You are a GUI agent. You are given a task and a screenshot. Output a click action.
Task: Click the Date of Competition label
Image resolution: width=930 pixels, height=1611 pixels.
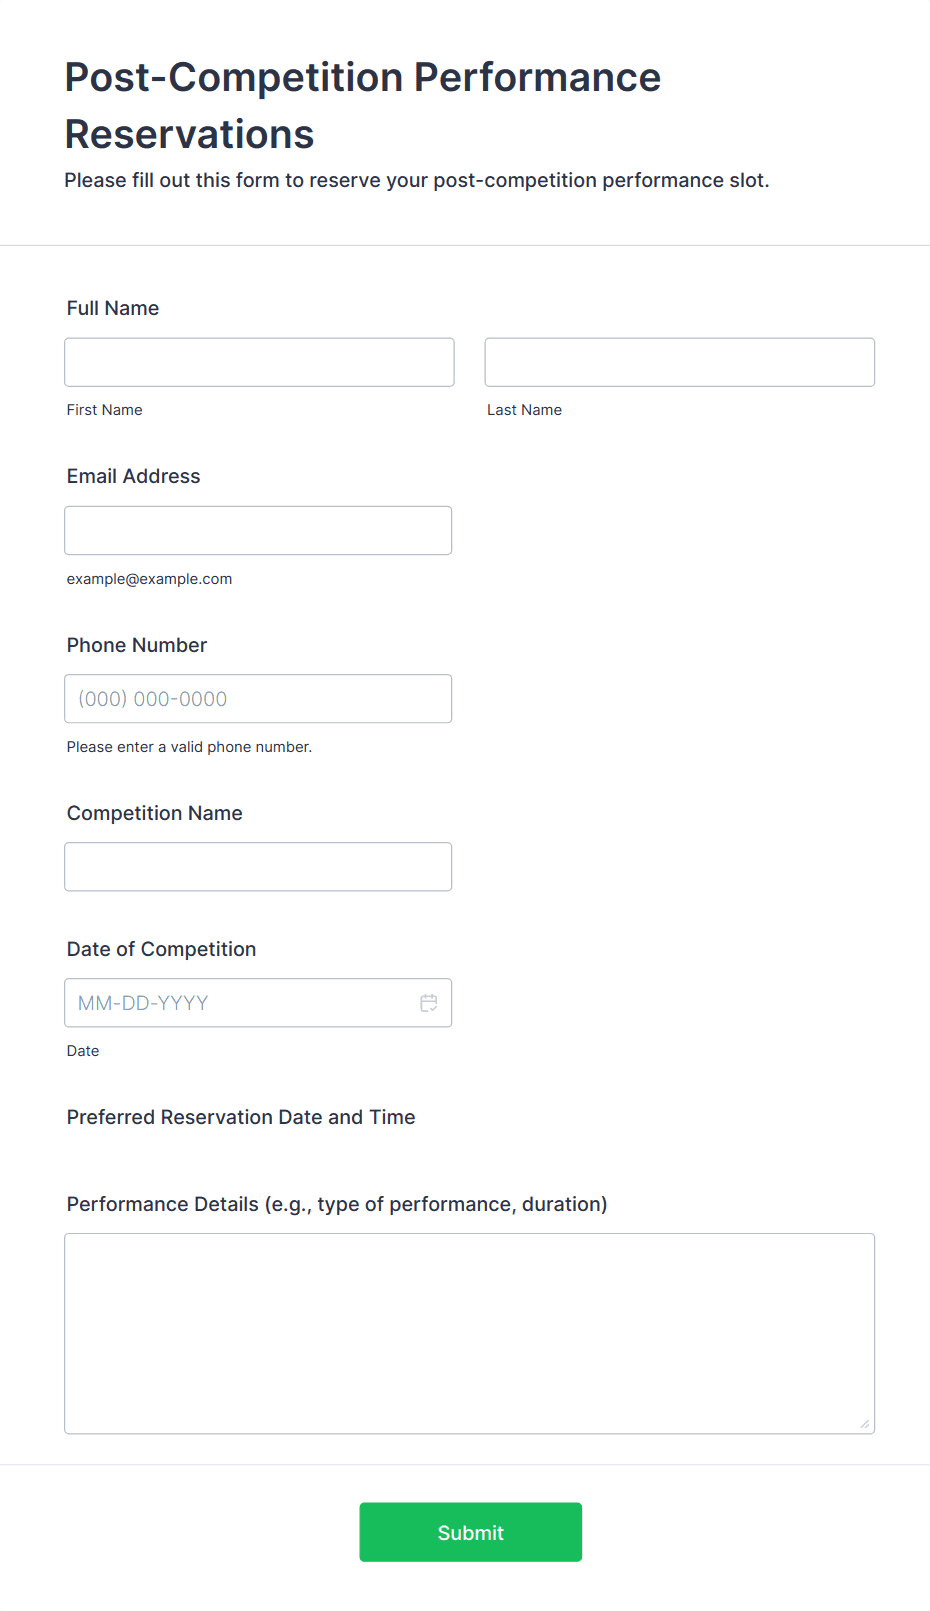pyautogui.click(x=162, y=949)
